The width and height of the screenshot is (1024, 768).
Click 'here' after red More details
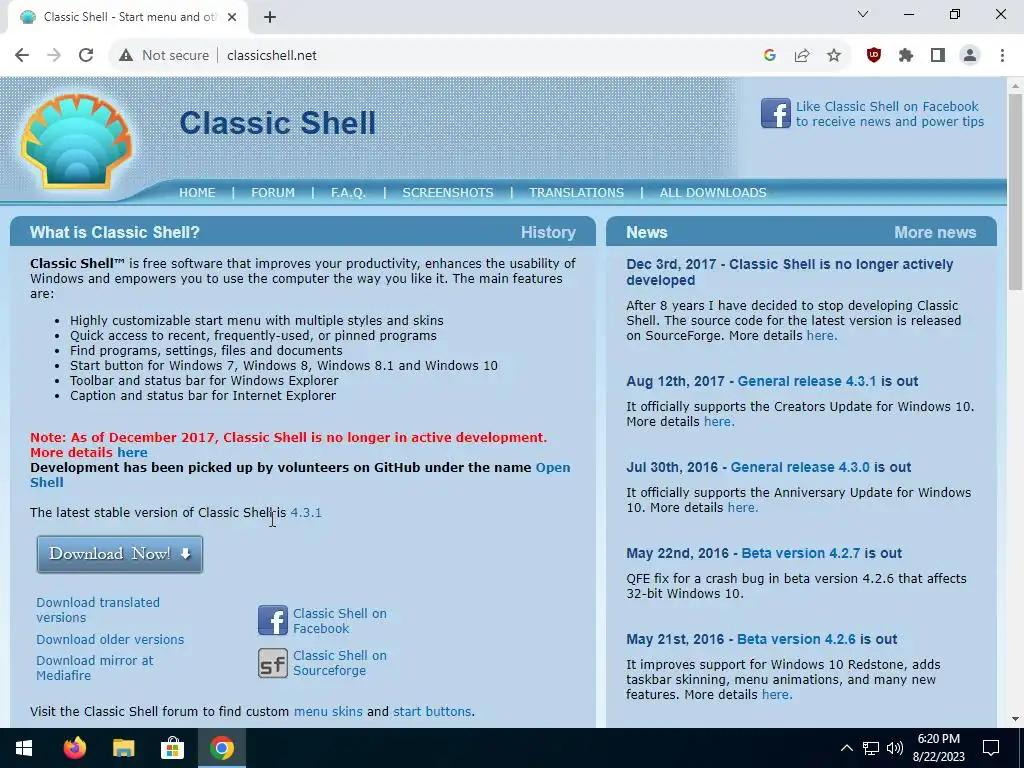pyautogui.click(x=133, y=453)
